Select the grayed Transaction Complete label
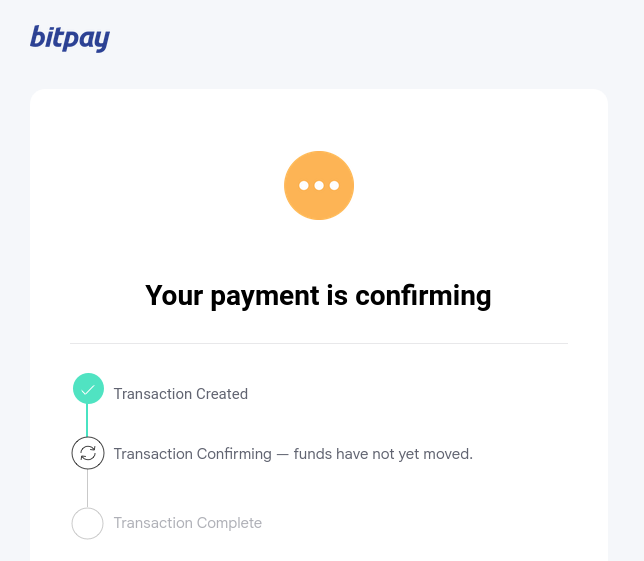644x561 pixels. click(188, 523)
